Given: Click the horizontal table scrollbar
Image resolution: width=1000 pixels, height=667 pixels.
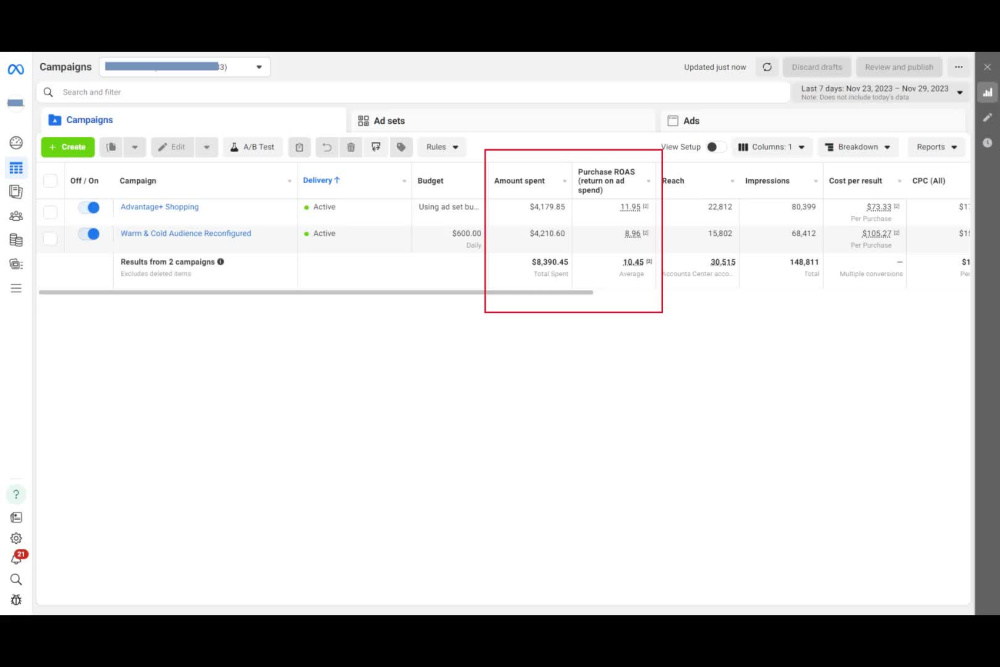Looking at the screenshot, I should point(316,293).
